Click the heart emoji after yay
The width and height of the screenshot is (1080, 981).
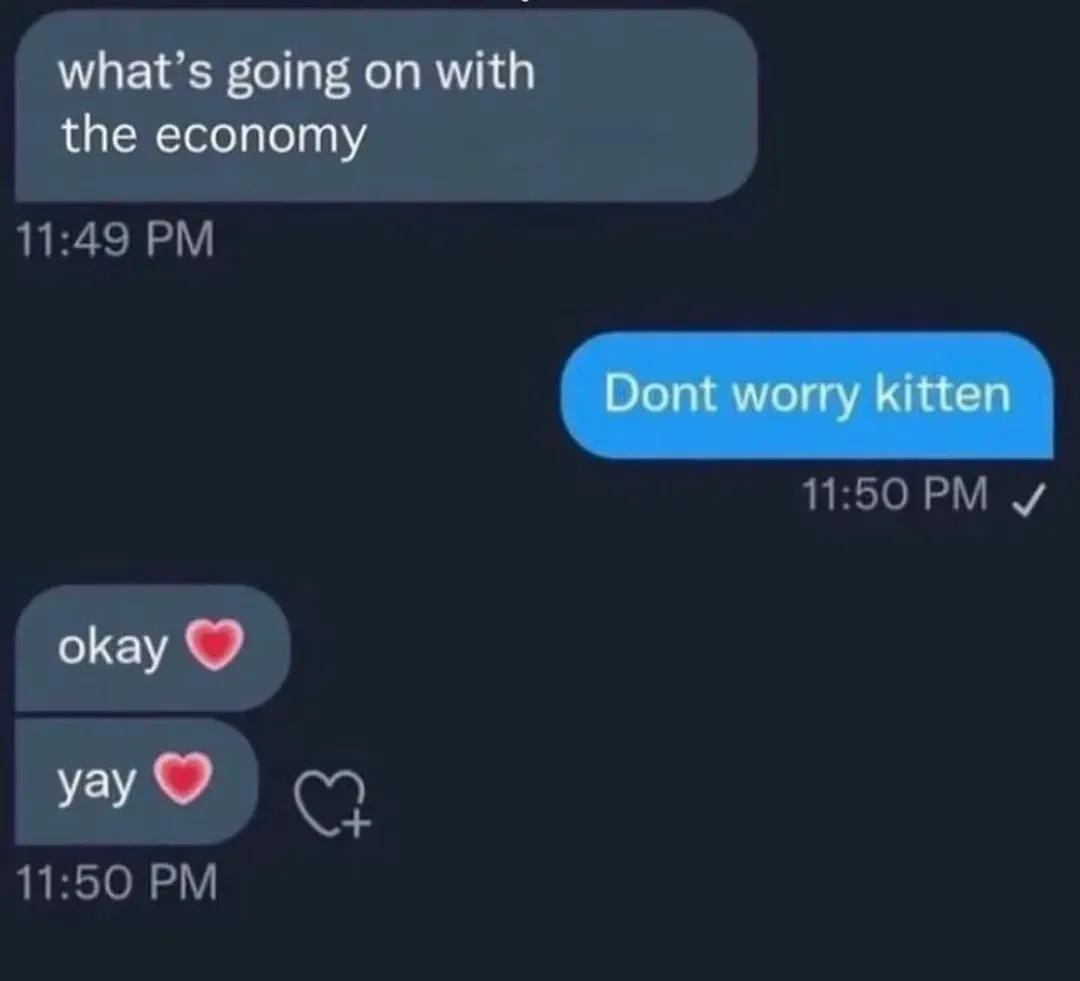(183, 778)
